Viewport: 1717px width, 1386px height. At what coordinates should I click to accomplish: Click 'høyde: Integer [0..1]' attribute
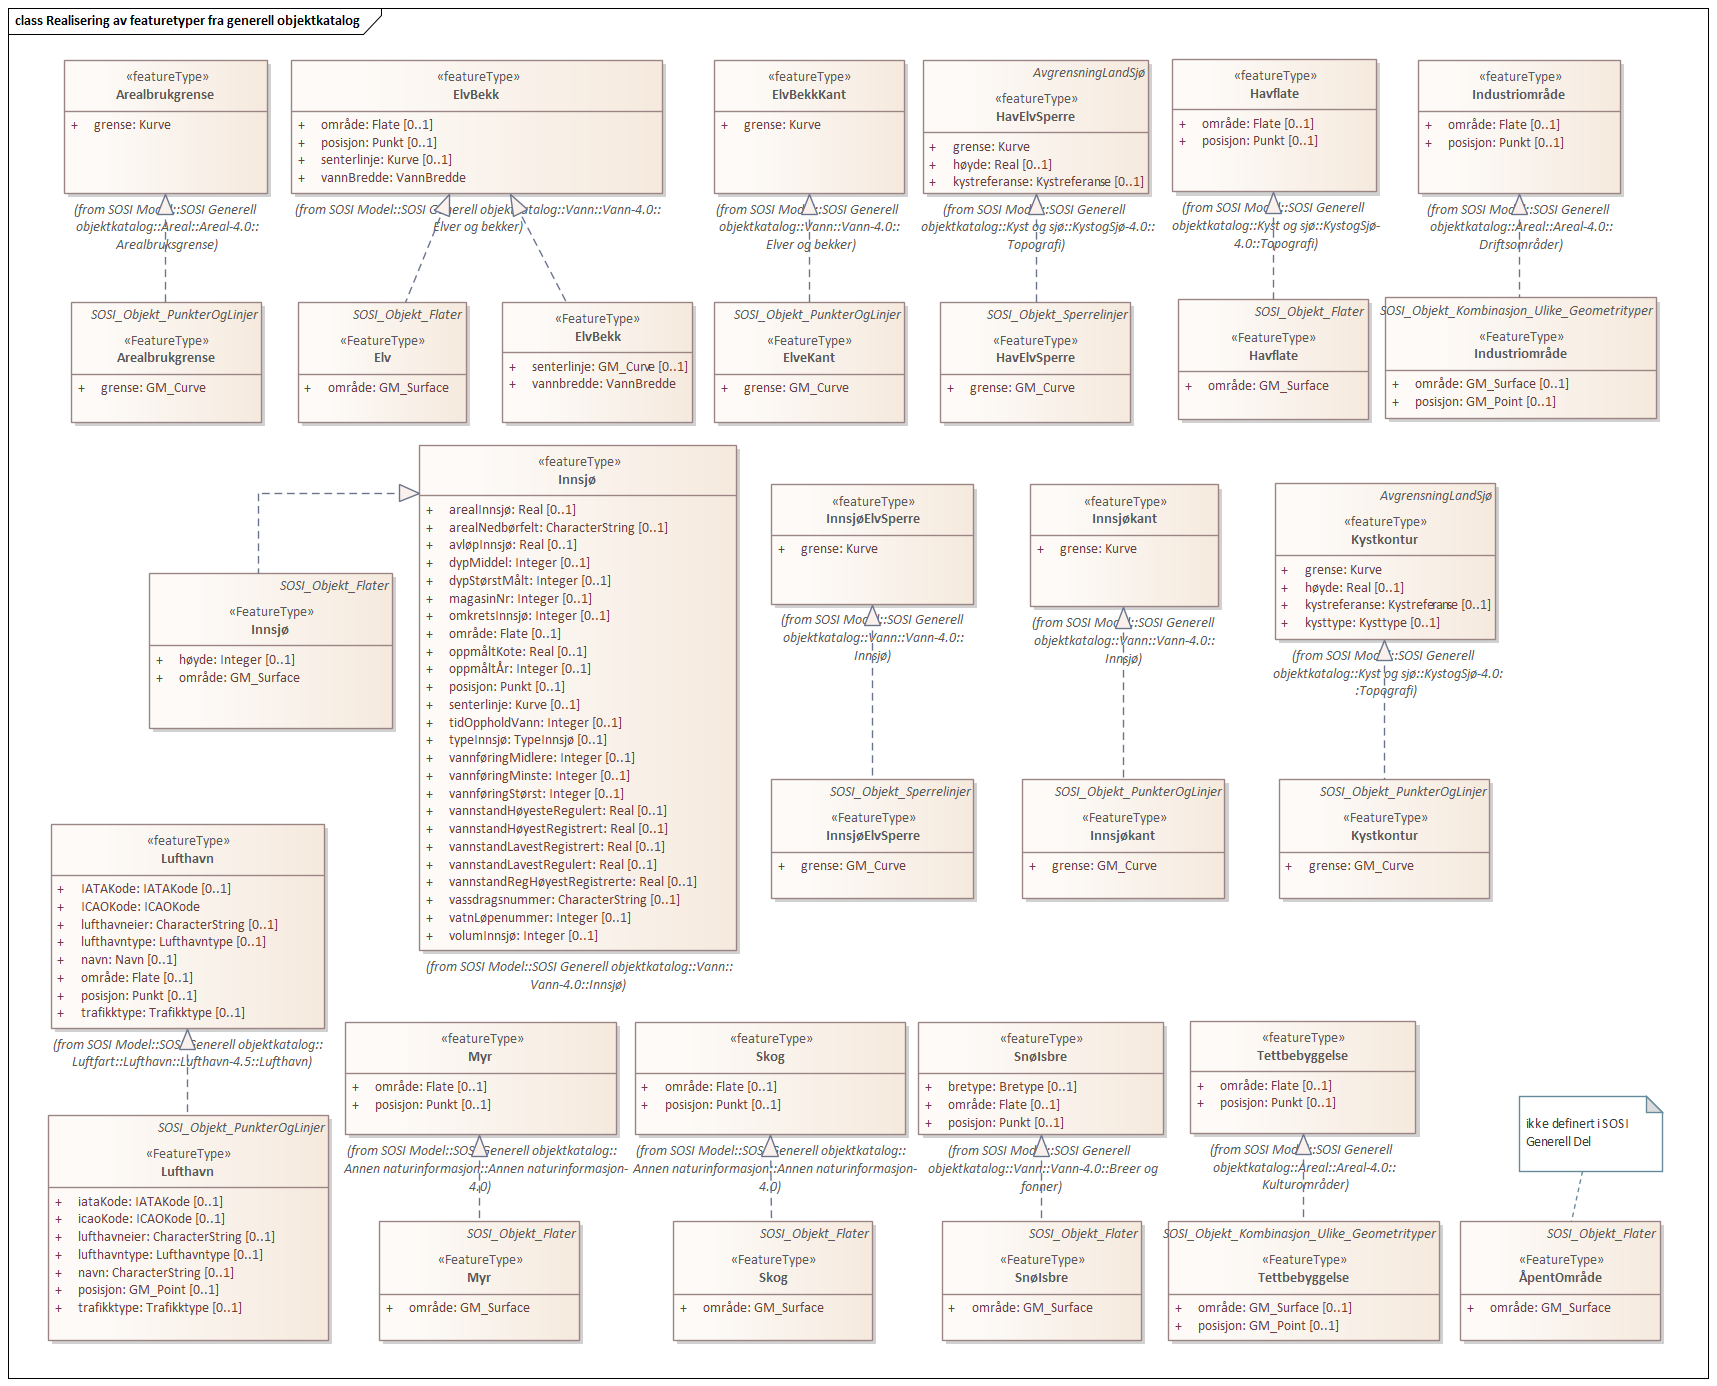coord(236,659)
